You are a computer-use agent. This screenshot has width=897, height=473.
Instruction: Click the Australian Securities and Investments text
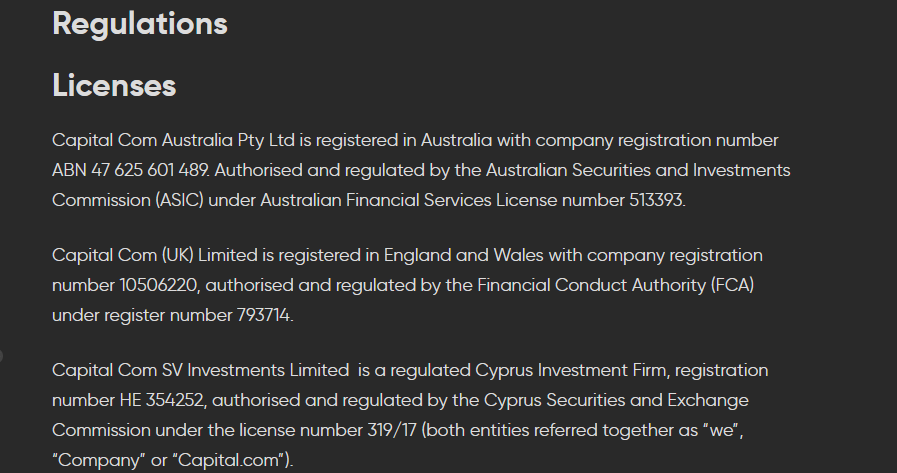(638, 170)
